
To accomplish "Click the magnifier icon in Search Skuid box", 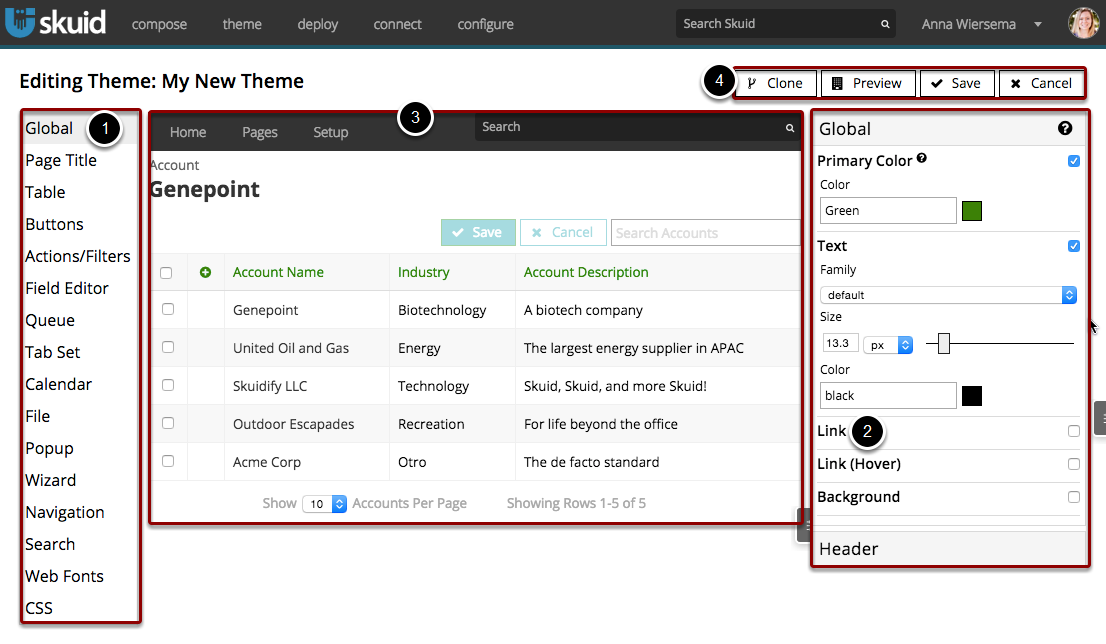I will [885, 24].
